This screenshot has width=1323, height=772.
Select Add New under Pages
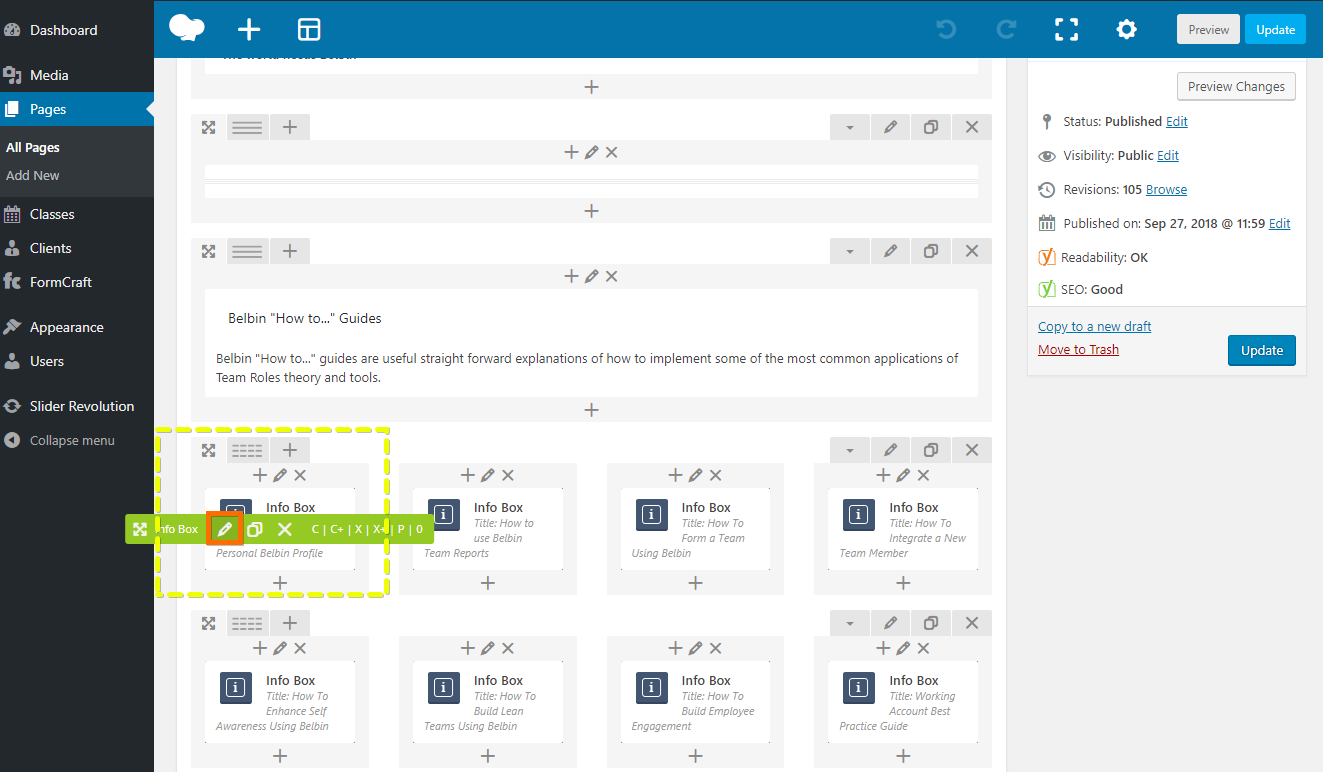33,175
